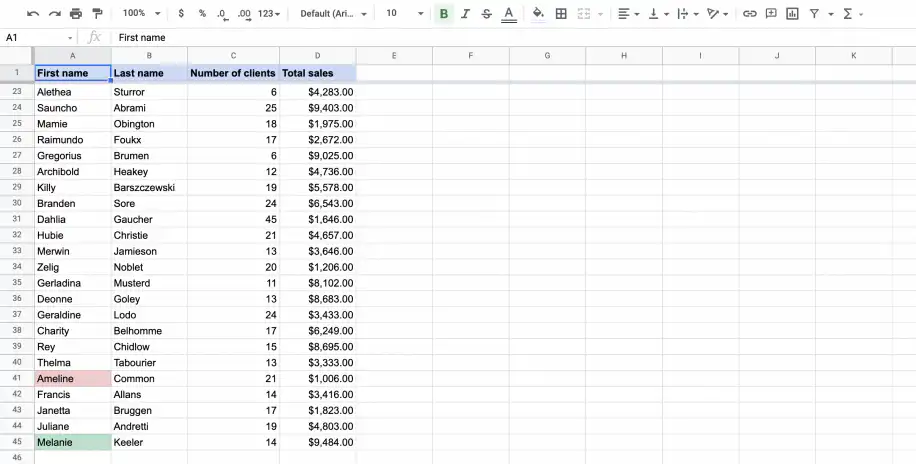Click the select-all corner box
The image size is (916, 464).
pyautogui.click(x=17, y=56)
